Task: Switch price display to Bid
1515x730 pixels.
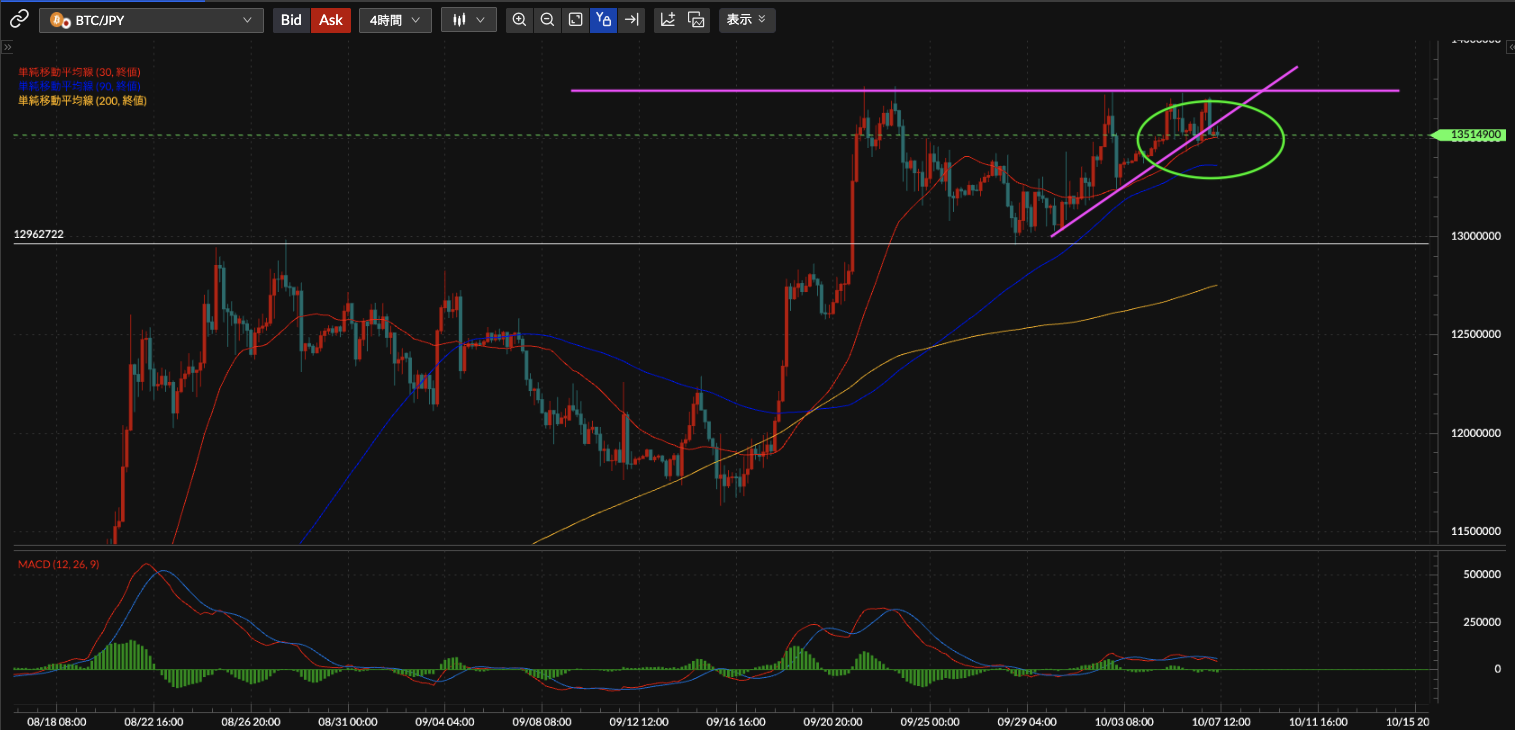Action: 291,20
